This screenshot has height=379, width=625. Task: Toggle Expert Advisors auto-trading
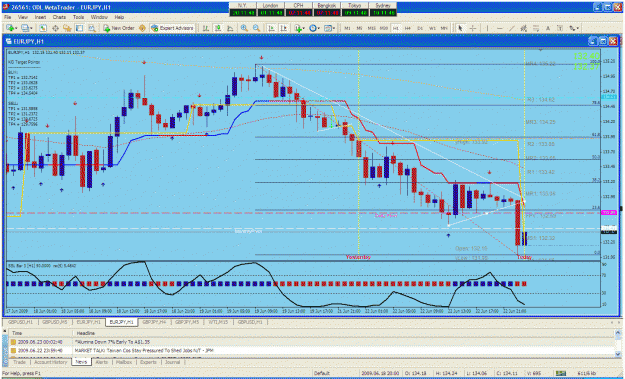pos(172,28)
